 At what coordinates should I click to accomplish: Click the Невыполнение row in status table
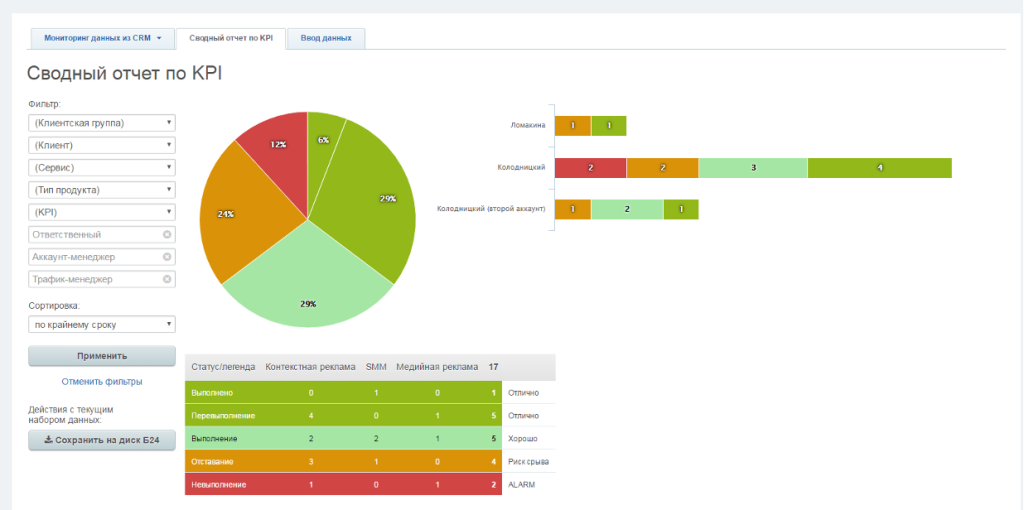[218, 484]
